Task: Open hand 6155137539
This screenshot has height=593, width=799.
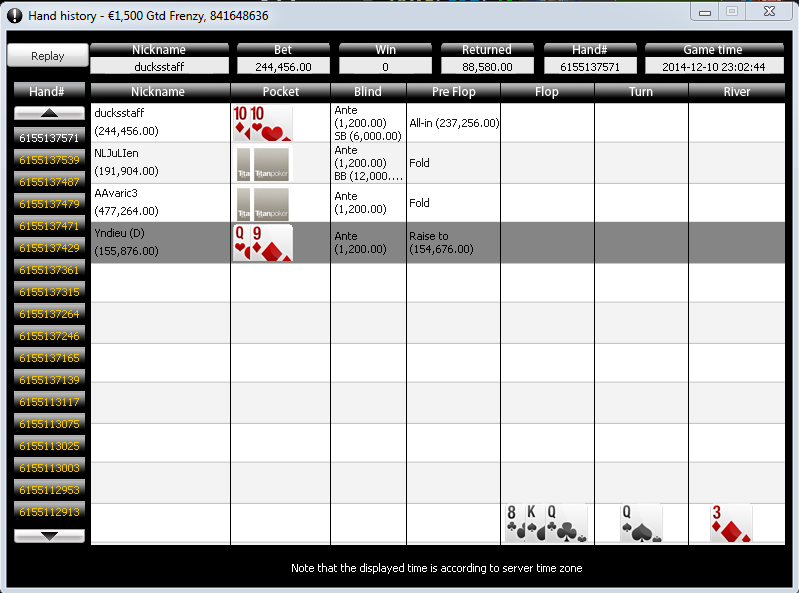Action: tap(49, 160)
